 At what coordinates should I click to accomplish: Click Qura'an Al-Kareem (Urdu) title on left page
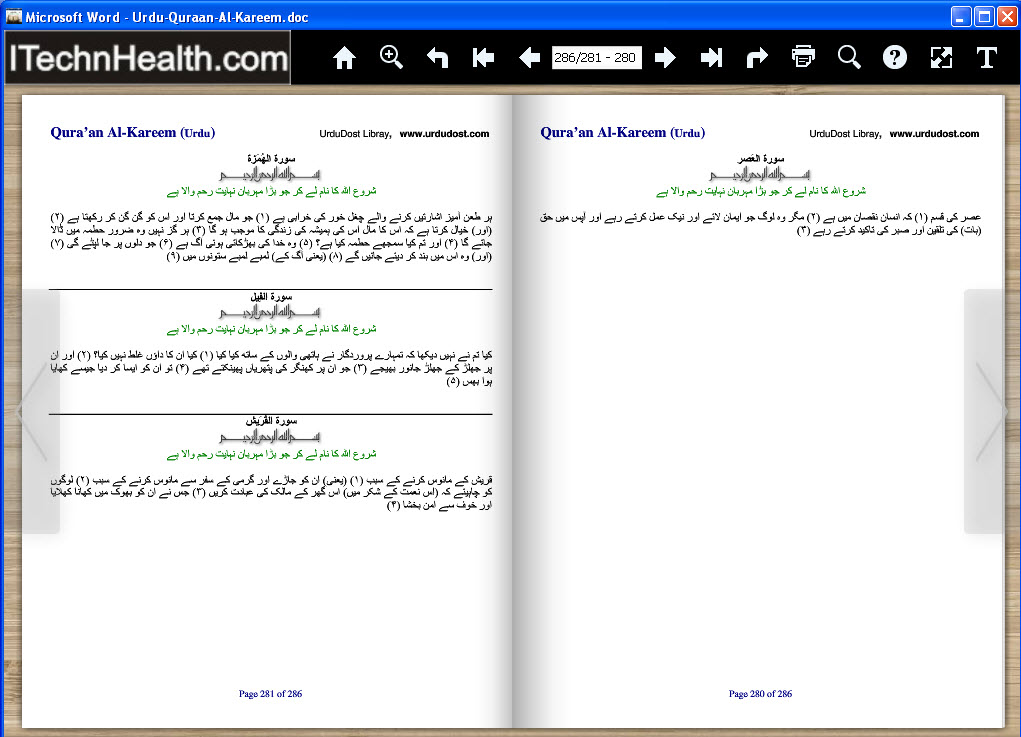[x=133, y=133]
